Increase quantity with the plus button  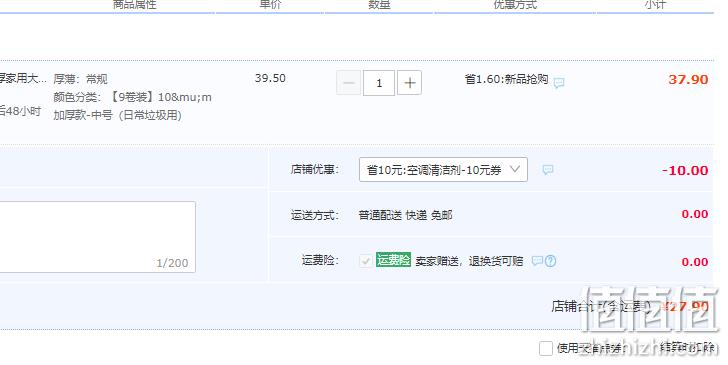point(410,83)
